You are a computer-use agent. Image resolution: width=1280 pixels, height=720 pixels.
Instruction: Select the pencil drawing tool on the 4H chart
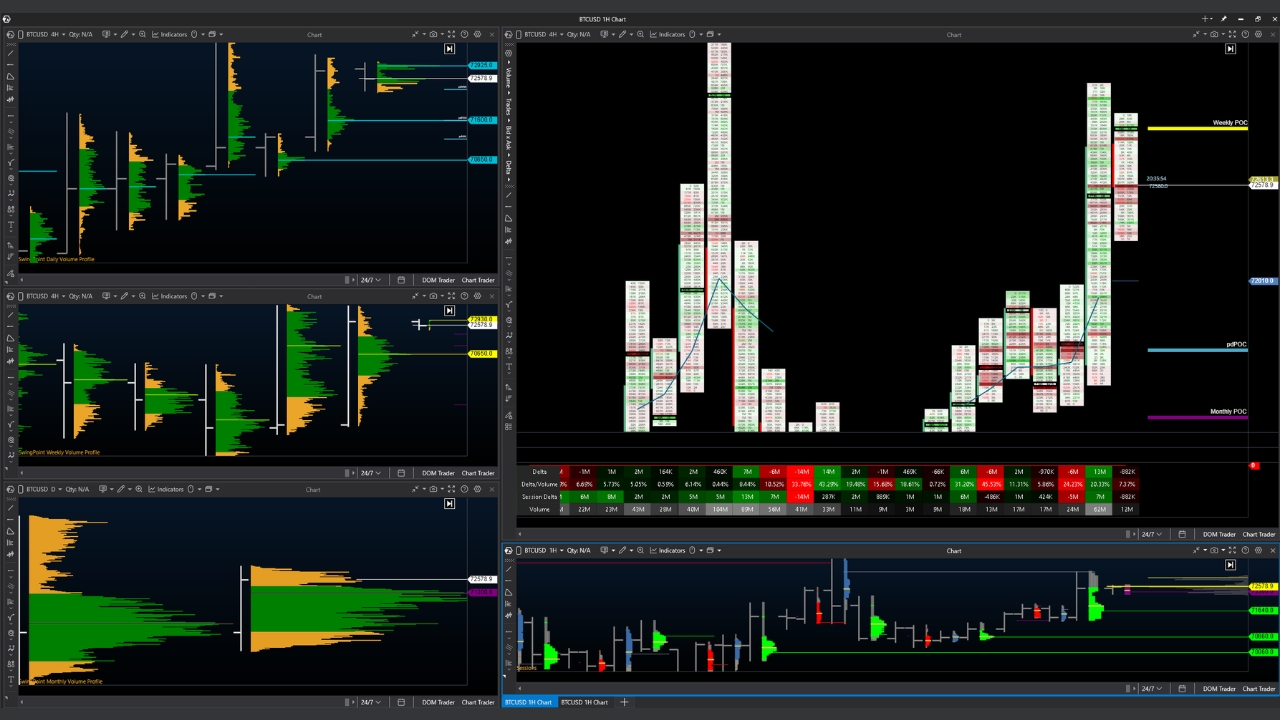(124, 34)
